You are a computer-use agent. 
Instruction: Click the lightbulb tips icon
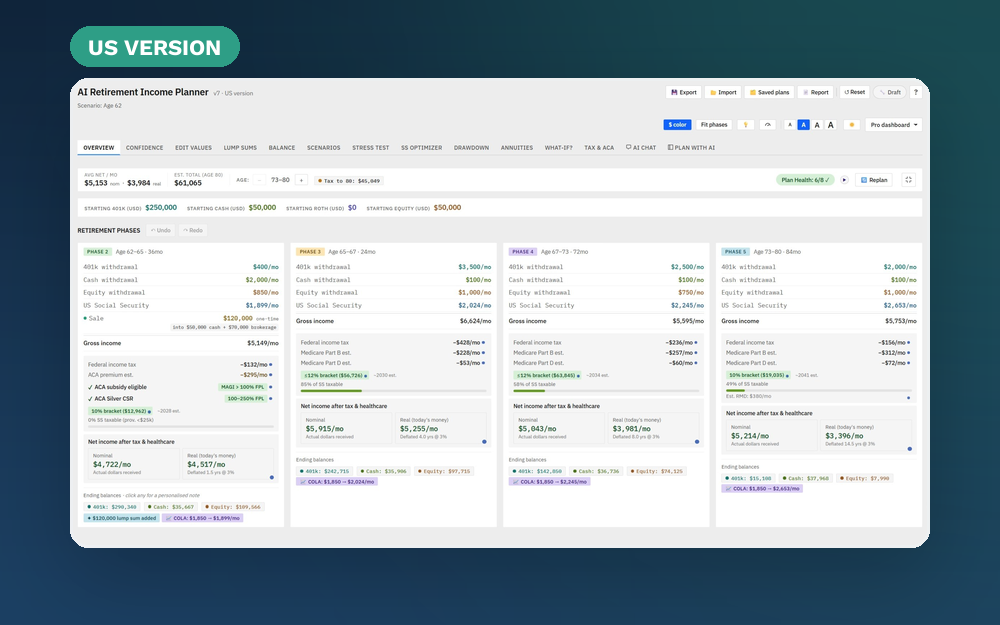746,125
